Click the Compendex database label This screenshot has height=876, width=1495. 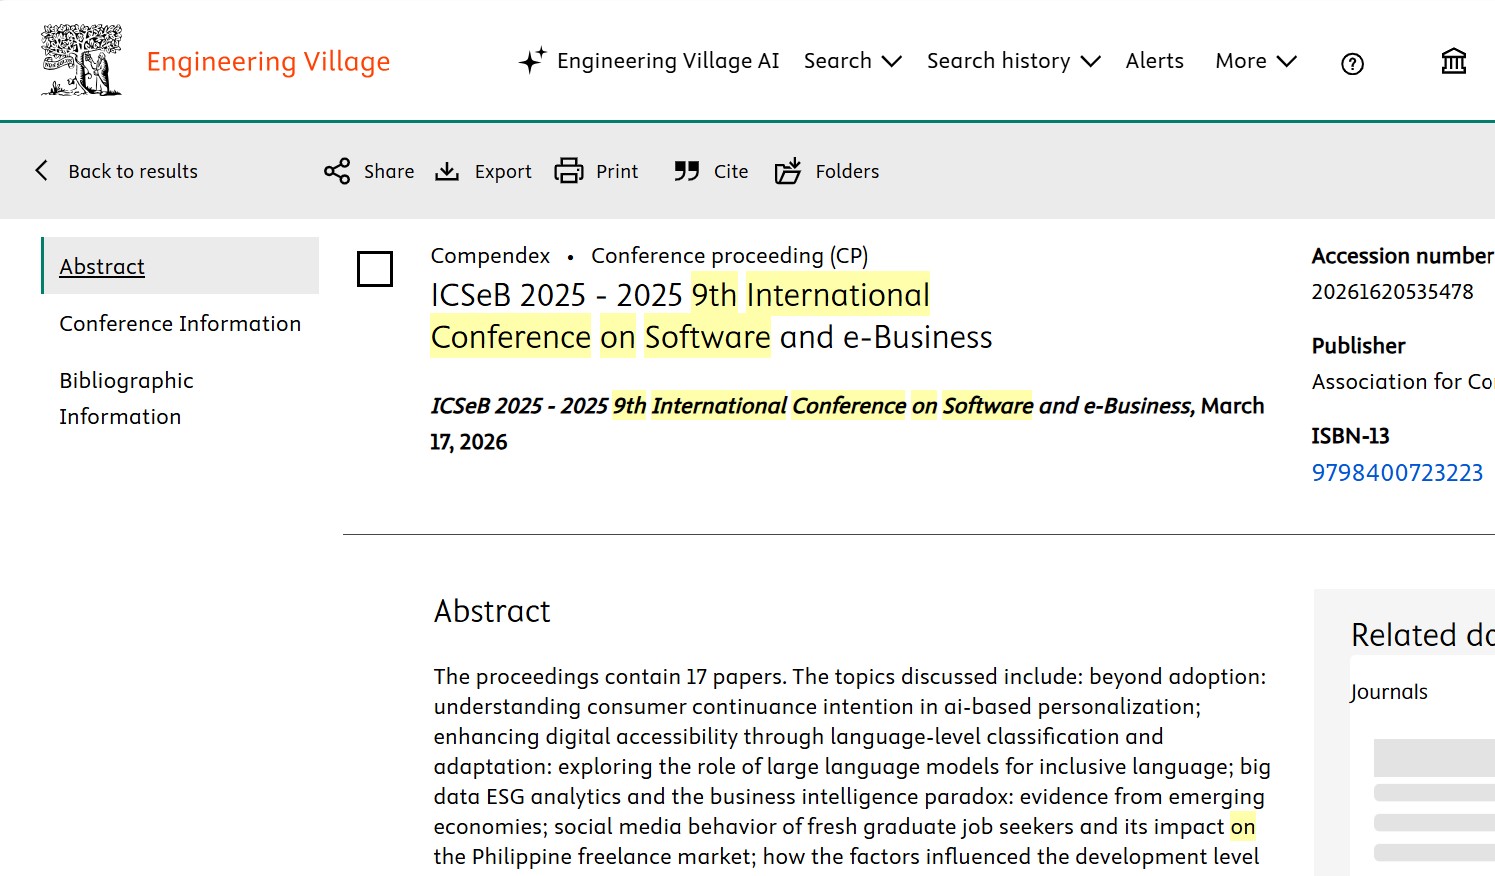(x=490, y=255)
